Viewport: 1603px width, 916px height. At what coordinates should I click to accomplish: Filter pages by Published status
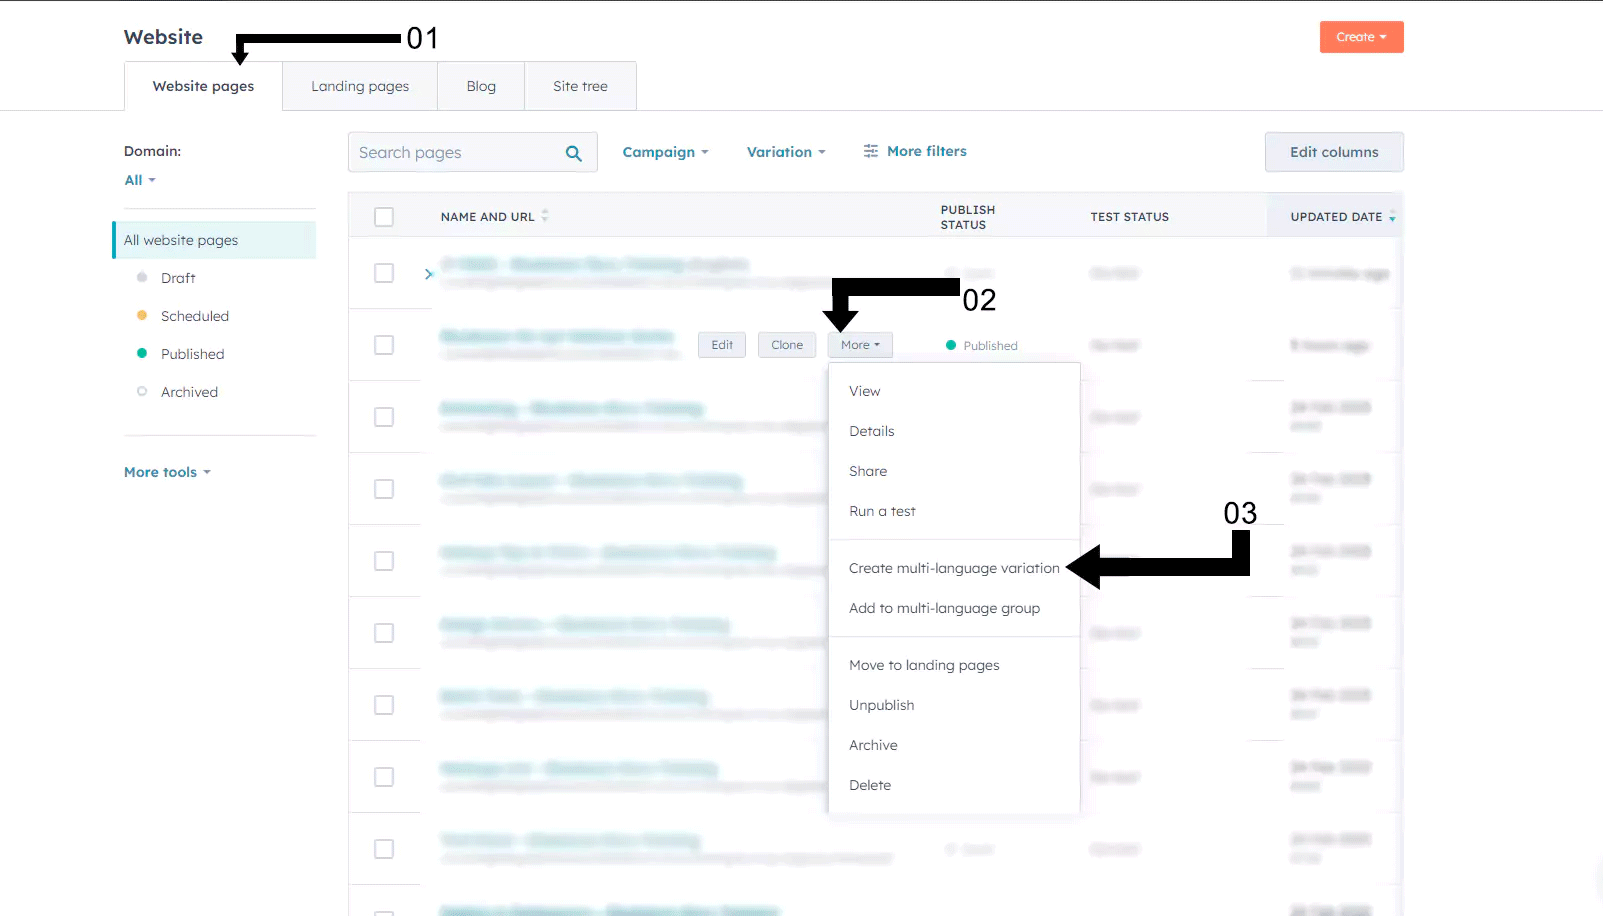pyautogui.click(x=192, y=354)
